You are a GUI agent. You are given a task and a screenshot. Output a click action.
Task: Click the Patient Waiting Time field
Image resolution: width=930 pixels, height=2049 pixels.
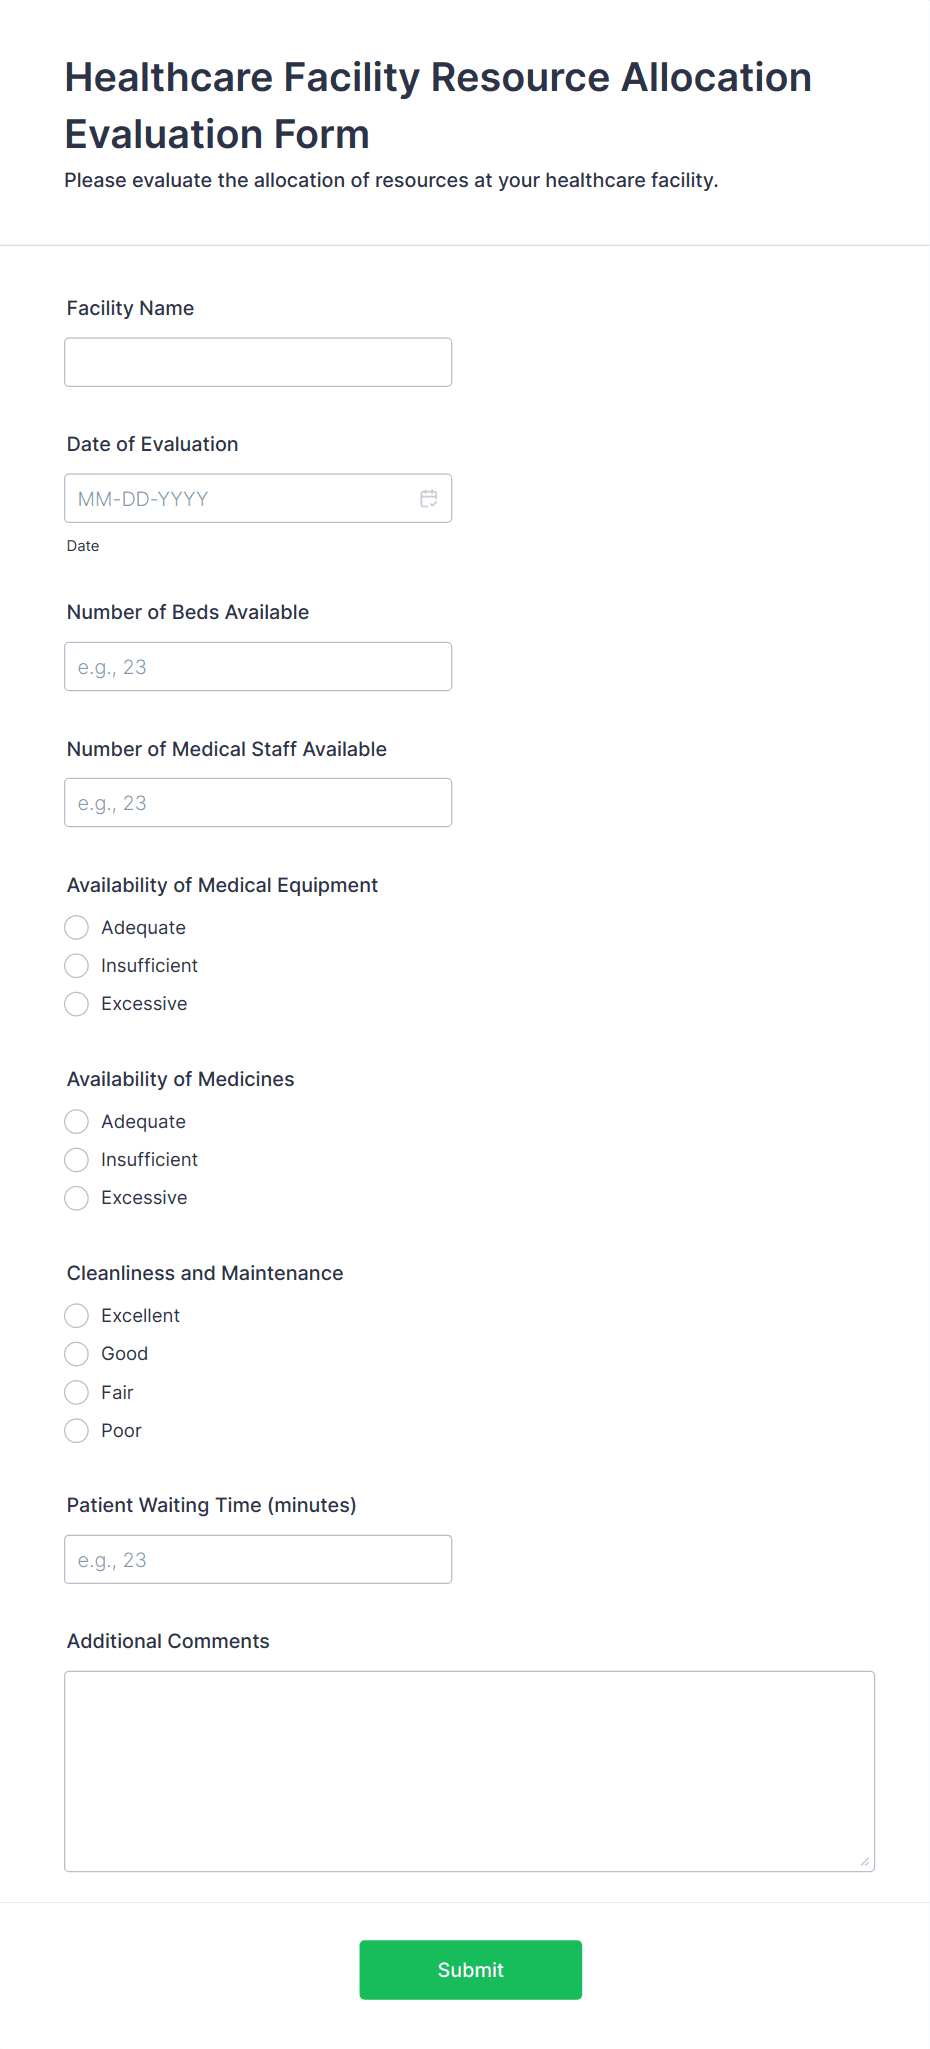258,1558
